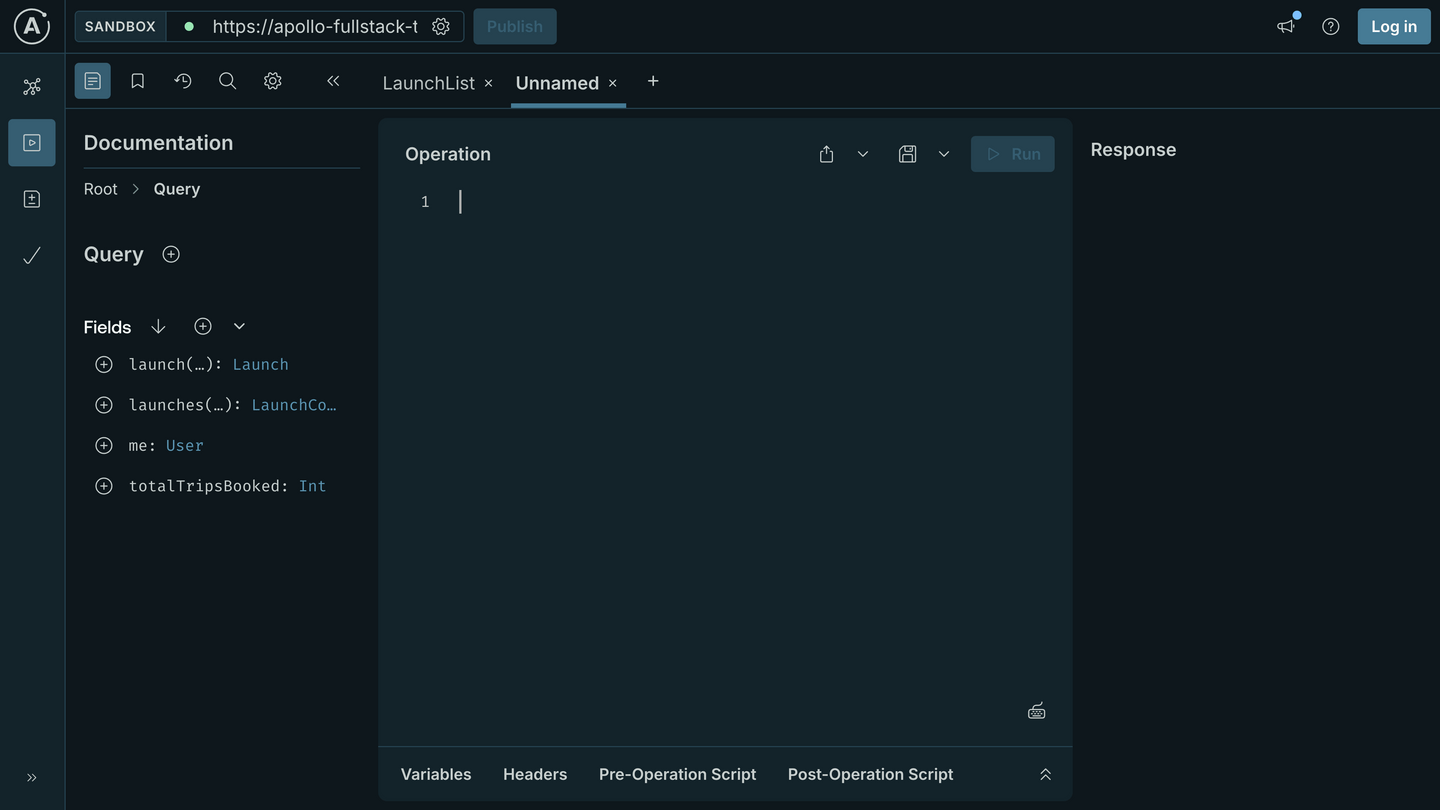The width and height of the screenshot is (1440, 810).
Task: Open the Checklist sidebar panel
Action: point(31,255)
